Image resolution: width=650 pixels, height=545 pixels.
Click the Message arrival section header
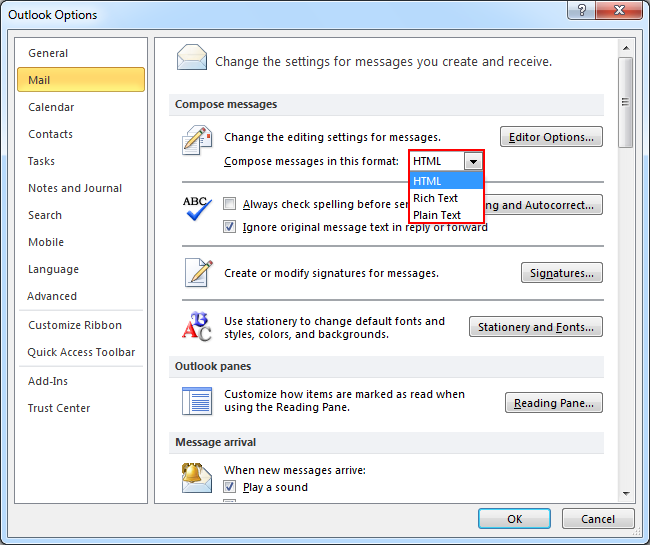point(386,442)
